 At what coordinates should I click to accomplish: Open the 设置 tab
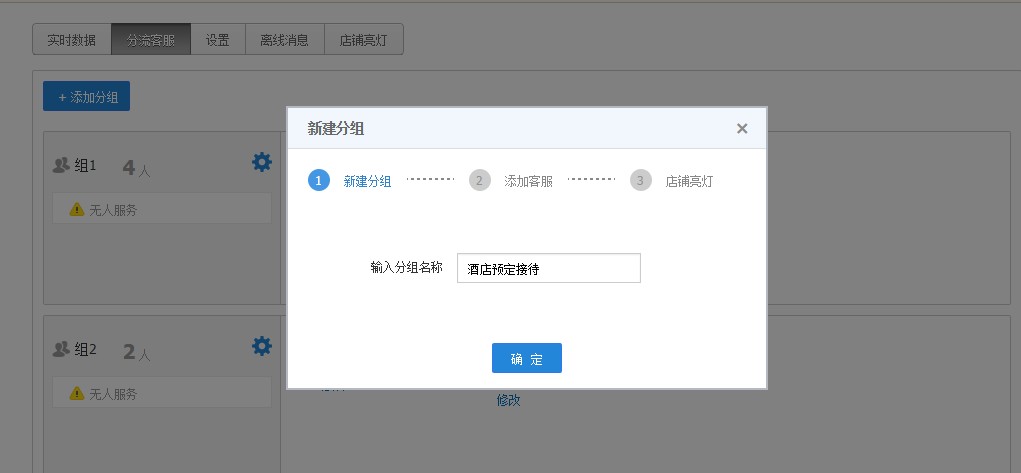click(x=218, y=40)
